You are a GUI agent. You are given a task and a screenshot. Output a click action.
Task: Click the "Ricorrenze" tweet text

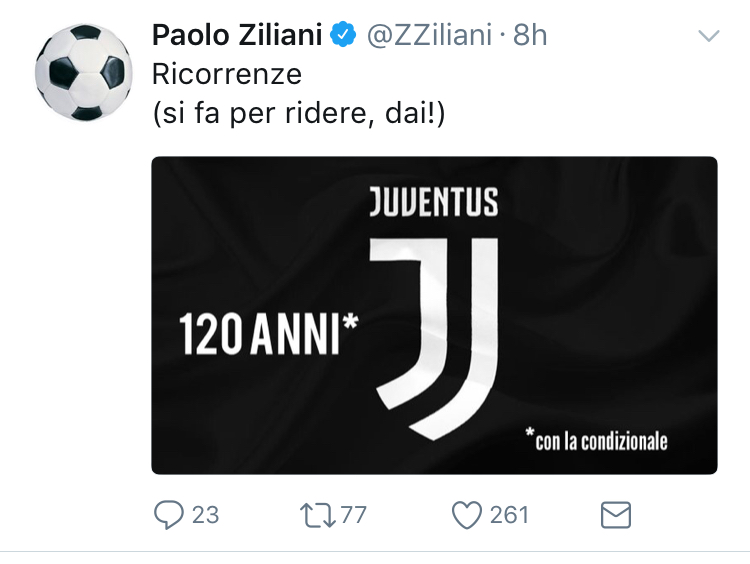coord(226,75)
